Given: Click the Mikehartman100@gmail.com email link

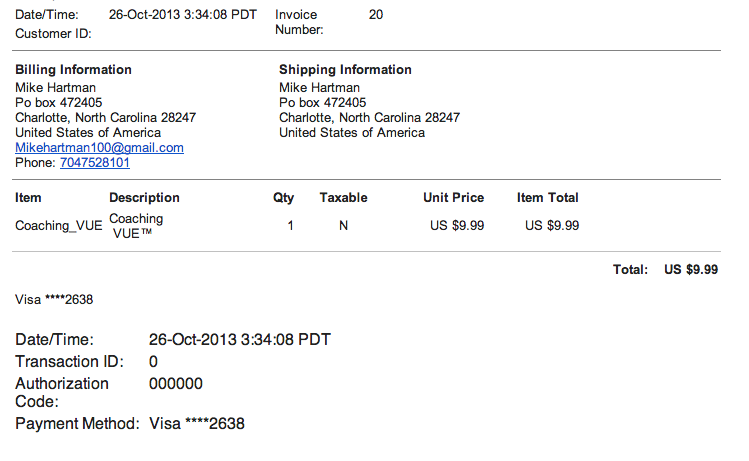Looking at the screenshot, I should pyautogui.click(x=99, y=148).
